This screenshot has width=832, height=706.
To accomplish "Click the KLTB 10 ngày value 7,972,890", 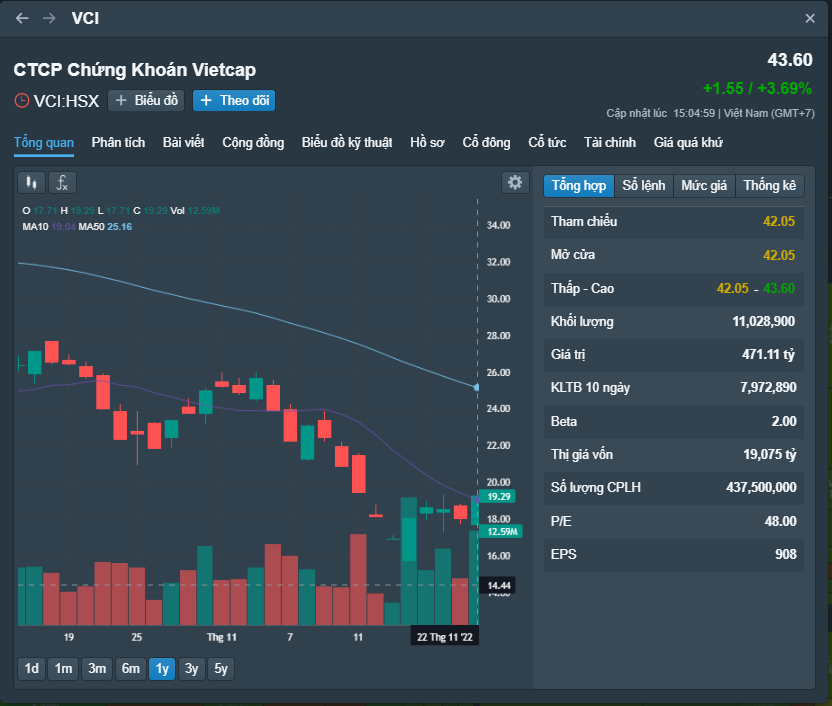I will tap(768, 387).
